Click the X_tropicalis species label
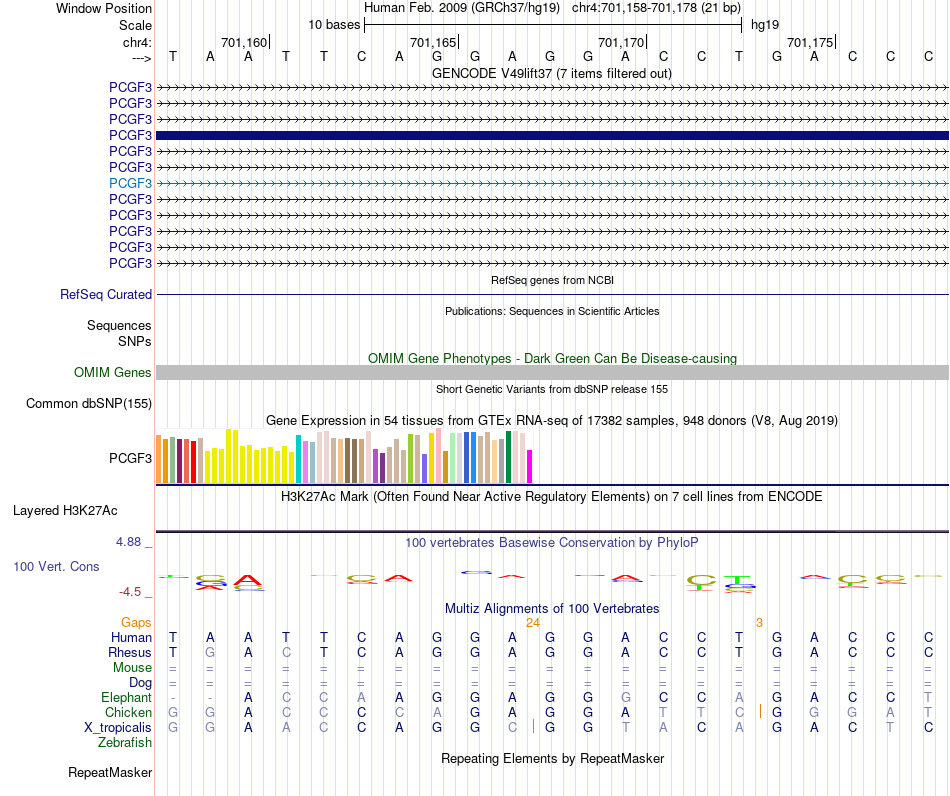This screenshot has width=950, height=796. (118, 728)
